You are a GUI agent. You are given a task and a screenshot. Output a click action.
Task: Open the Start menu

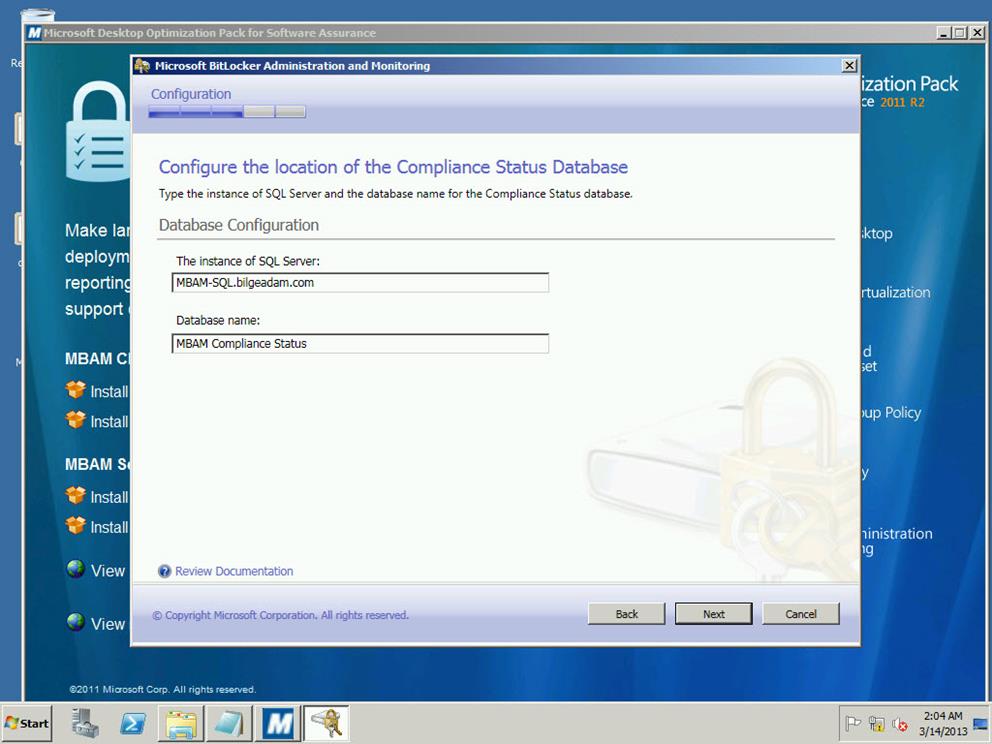click(27, 723)
